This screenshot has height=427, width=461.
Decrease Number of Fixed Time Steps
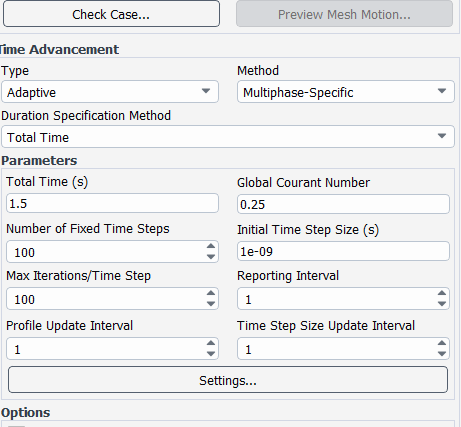(211, 256)
